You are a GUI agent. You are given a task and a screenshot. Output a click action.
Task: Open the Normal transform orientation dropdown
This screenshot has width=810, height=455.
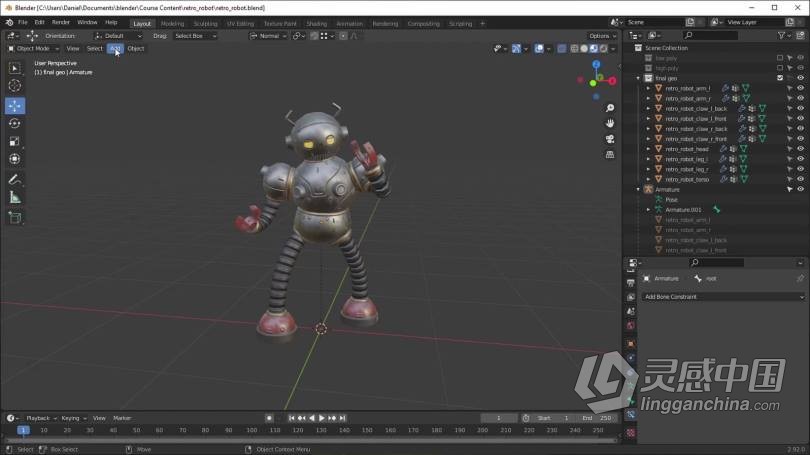coord(268,36)
